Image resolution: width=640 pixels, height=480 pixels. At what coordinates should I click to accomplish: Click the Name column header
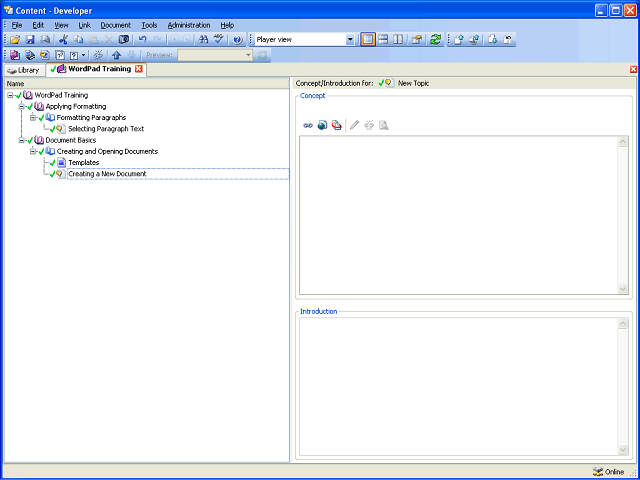pos(147,84)
